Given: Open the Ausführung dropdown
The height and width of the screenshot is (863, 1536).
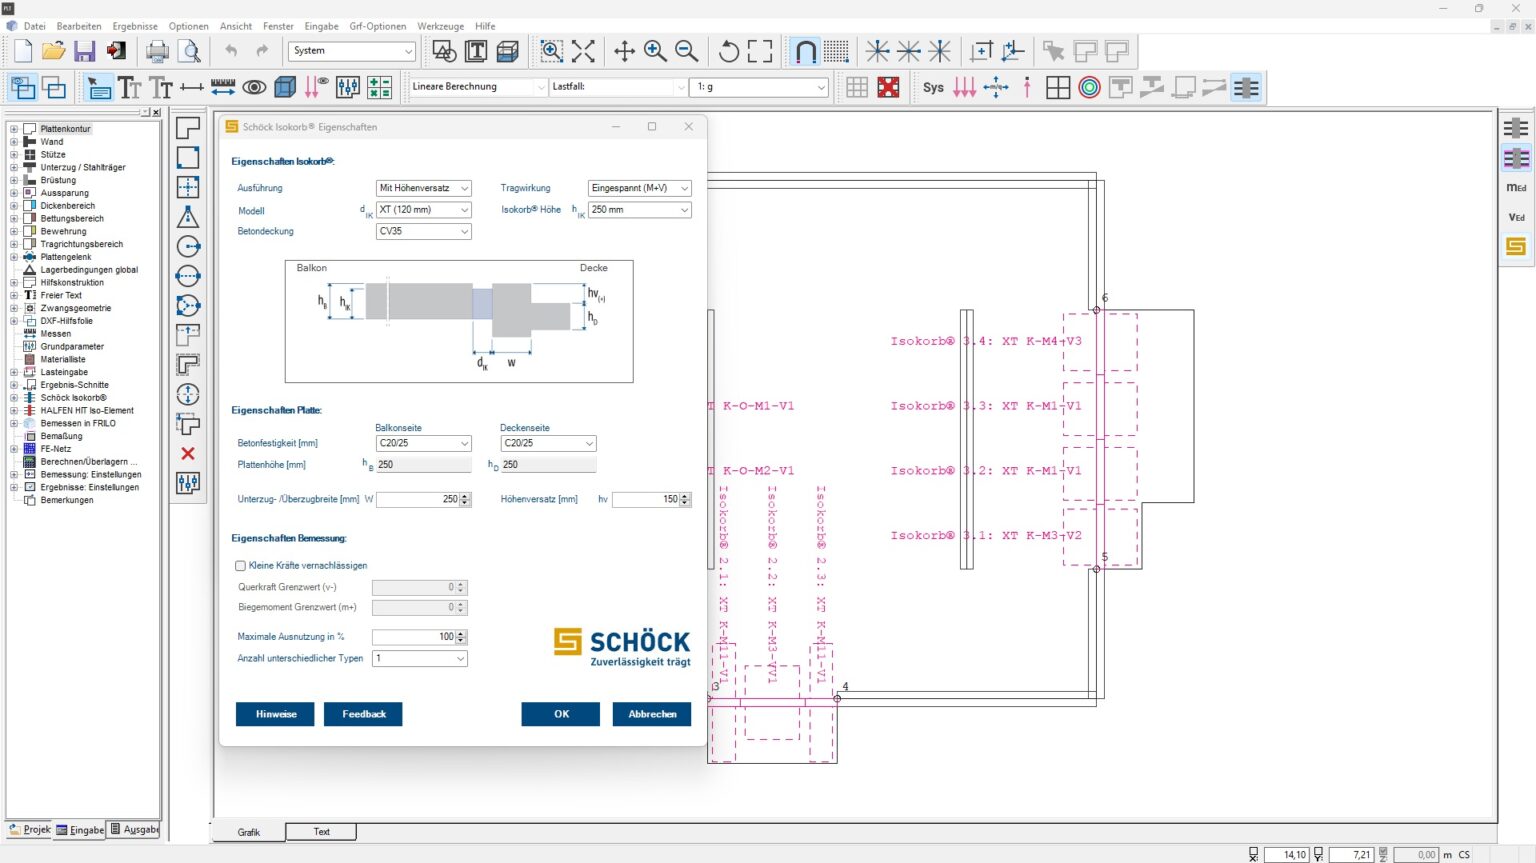Looking at the screenshot, I should (x=423, y=188).
